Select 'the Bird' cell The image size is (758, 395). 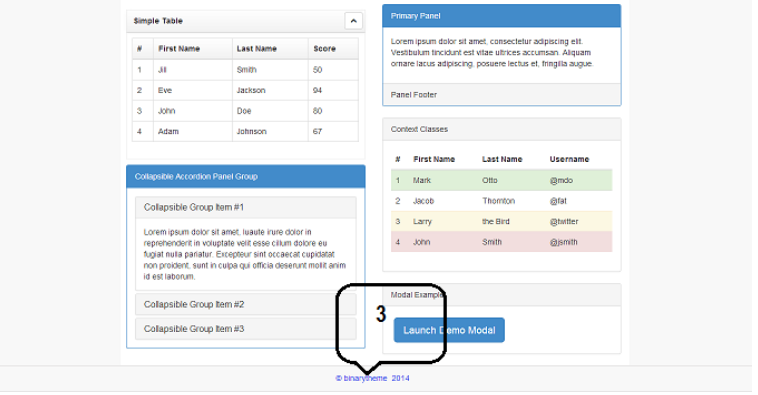coord(496,221)
